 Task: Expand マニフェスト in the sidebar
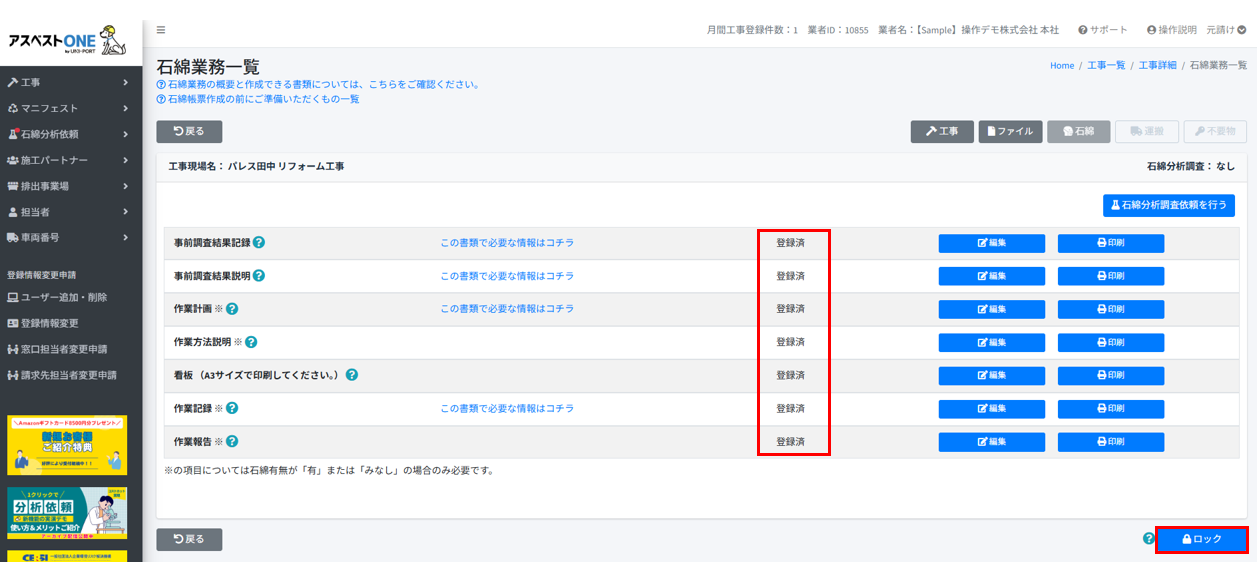click(68, 108)
